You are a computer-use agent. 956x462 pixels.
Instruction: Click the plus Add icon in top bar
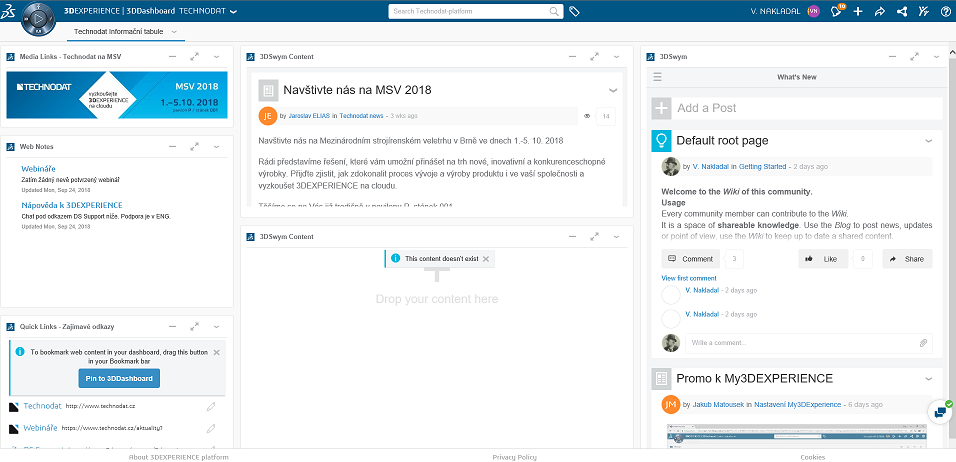(858, 11)
